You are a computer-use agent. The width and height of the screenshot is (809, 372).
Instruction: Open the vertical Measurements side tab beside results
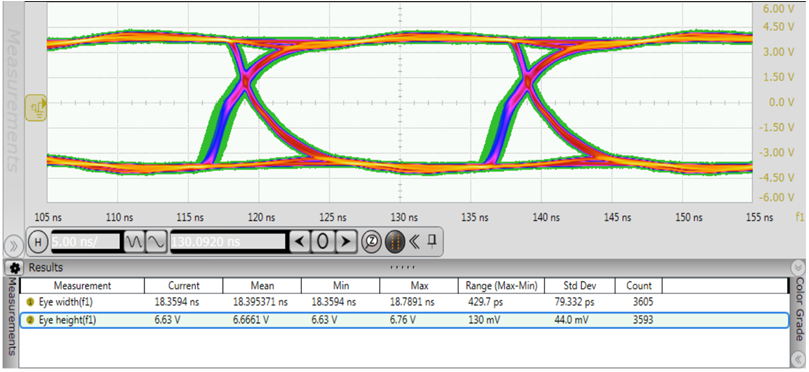12,317
